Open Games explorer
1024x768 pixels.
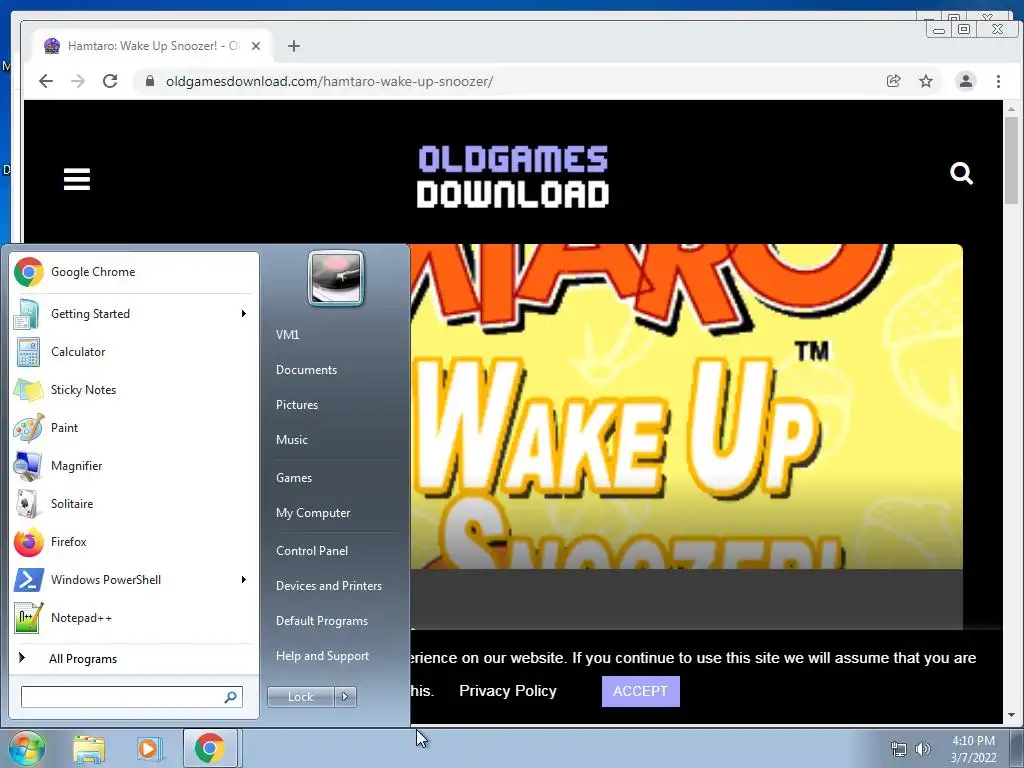[294, 478]
